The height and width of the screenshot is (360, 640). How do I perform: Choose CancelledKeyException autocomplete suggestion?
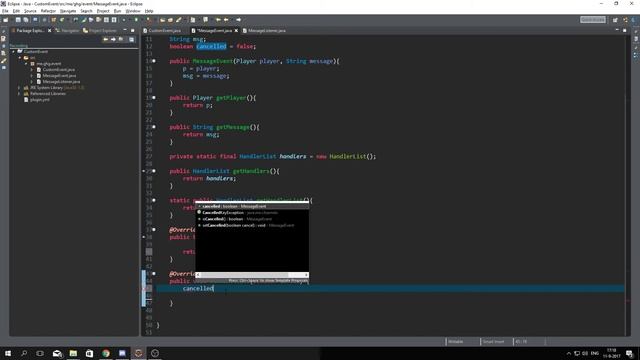coord(252,213)
